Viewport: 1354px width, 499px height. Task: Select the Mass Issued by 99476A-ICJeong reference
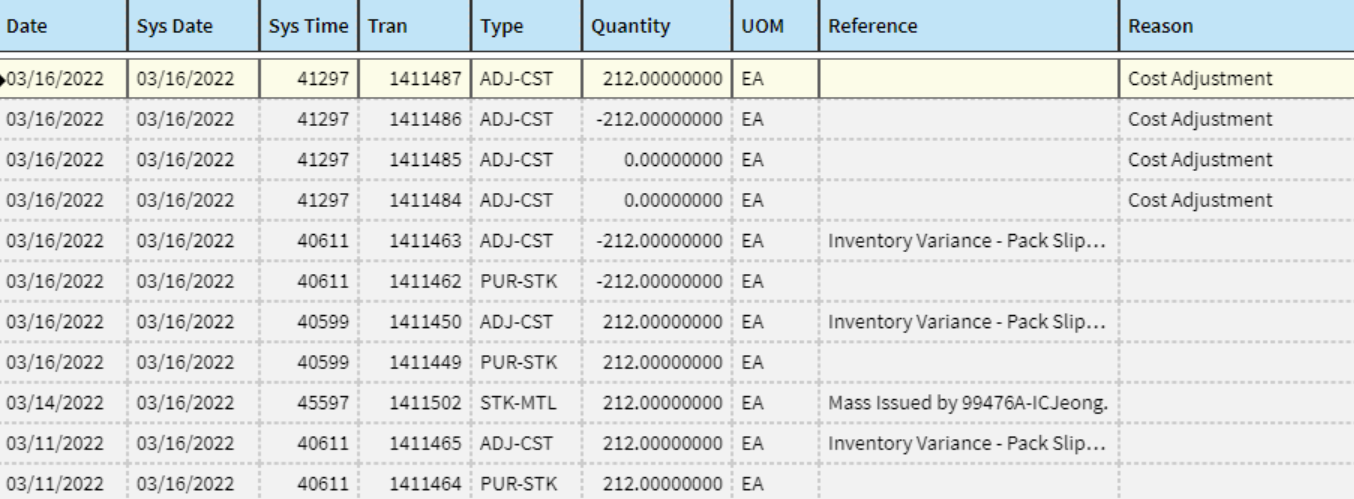(968, 403)
